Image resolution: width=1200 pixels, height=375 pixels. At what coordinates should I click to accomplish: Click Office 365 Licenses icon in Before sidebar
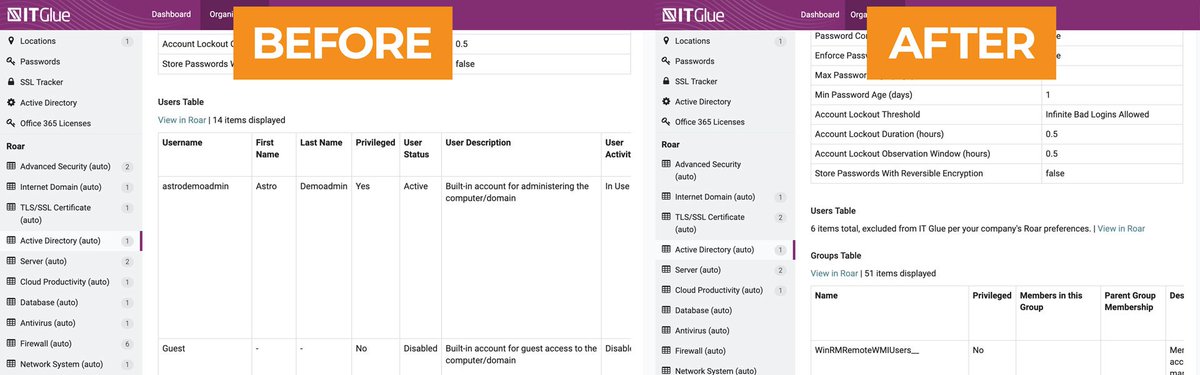tap(11, 123)
